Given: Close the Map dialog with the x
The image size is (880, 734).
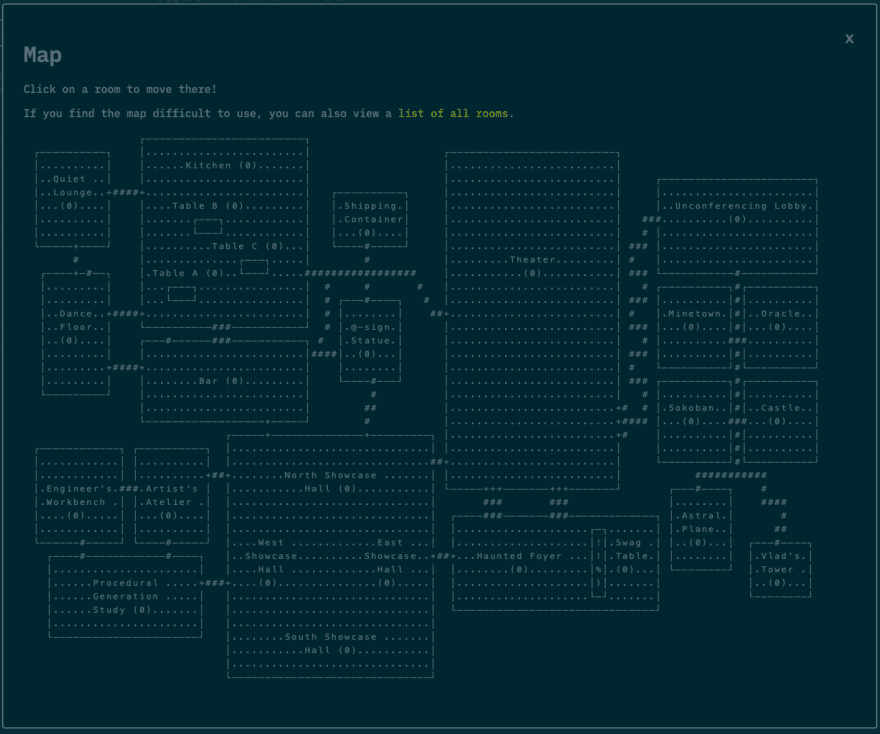Looking at the screenshot, I should coord(849,39).
